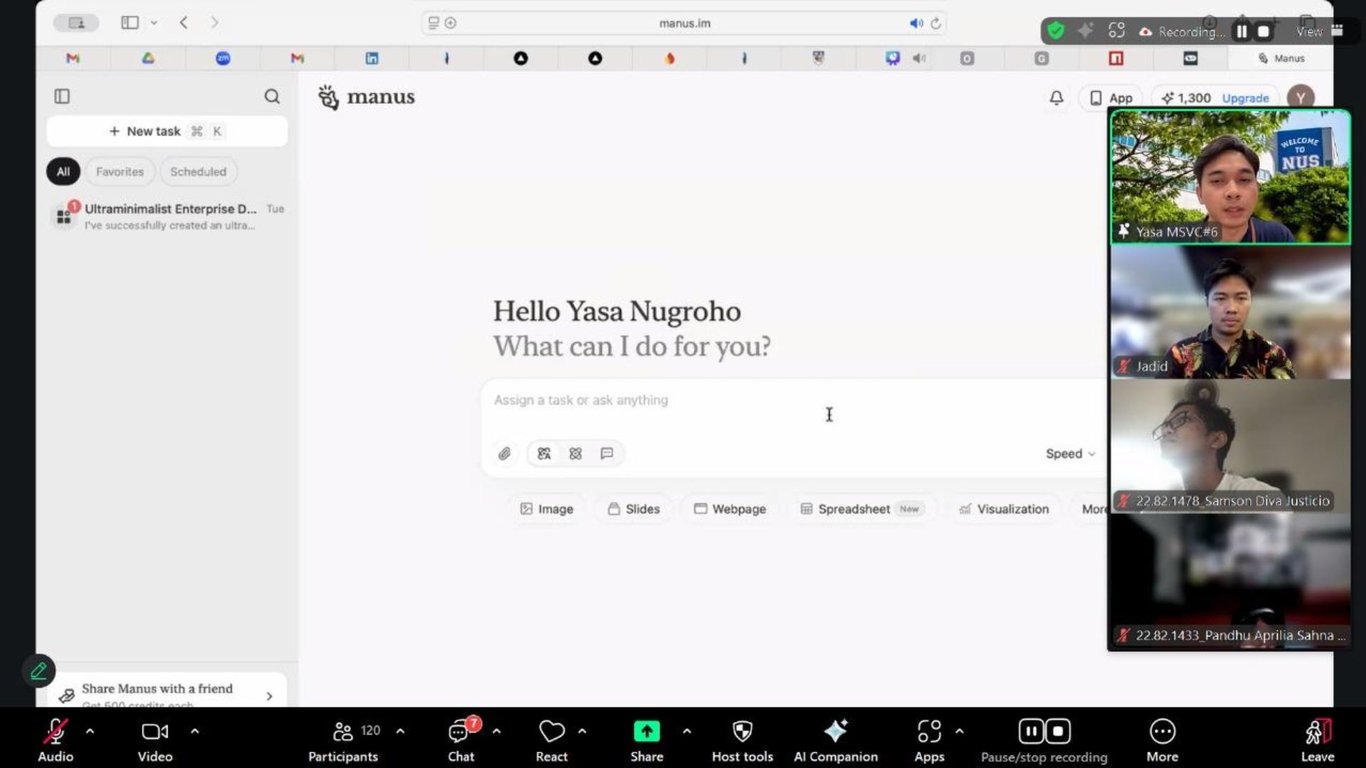Mute tab audio in Safari address bar
Screen dimensions: 1366x768
tap(915, 23)
